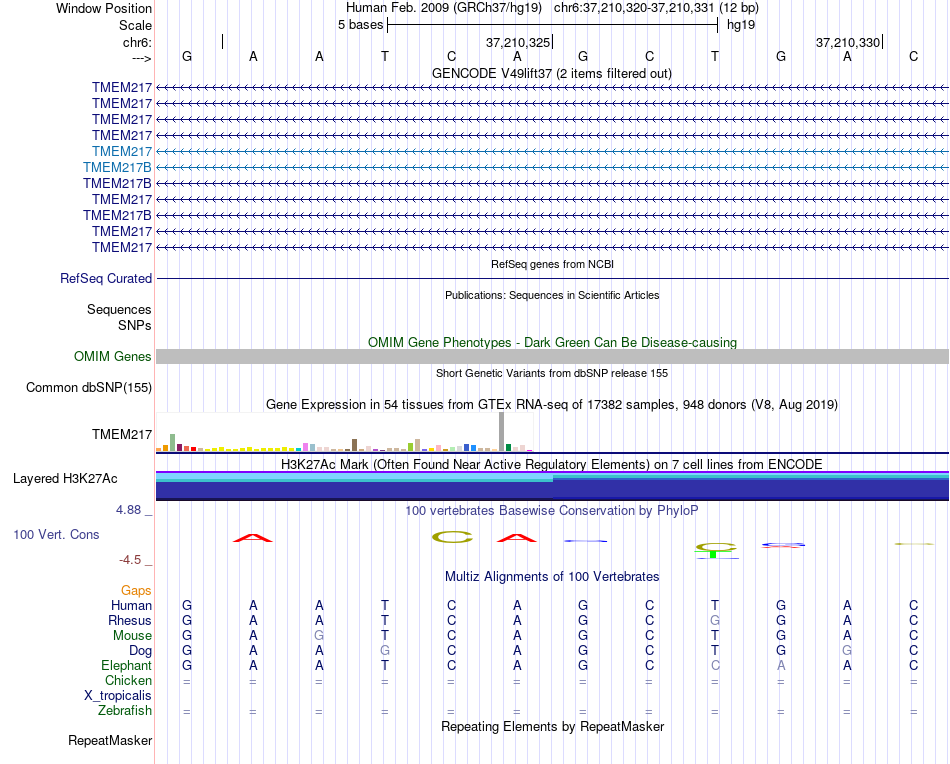
Task: Click the ---> strand direction arrow label
Action: tap(141, 58)
